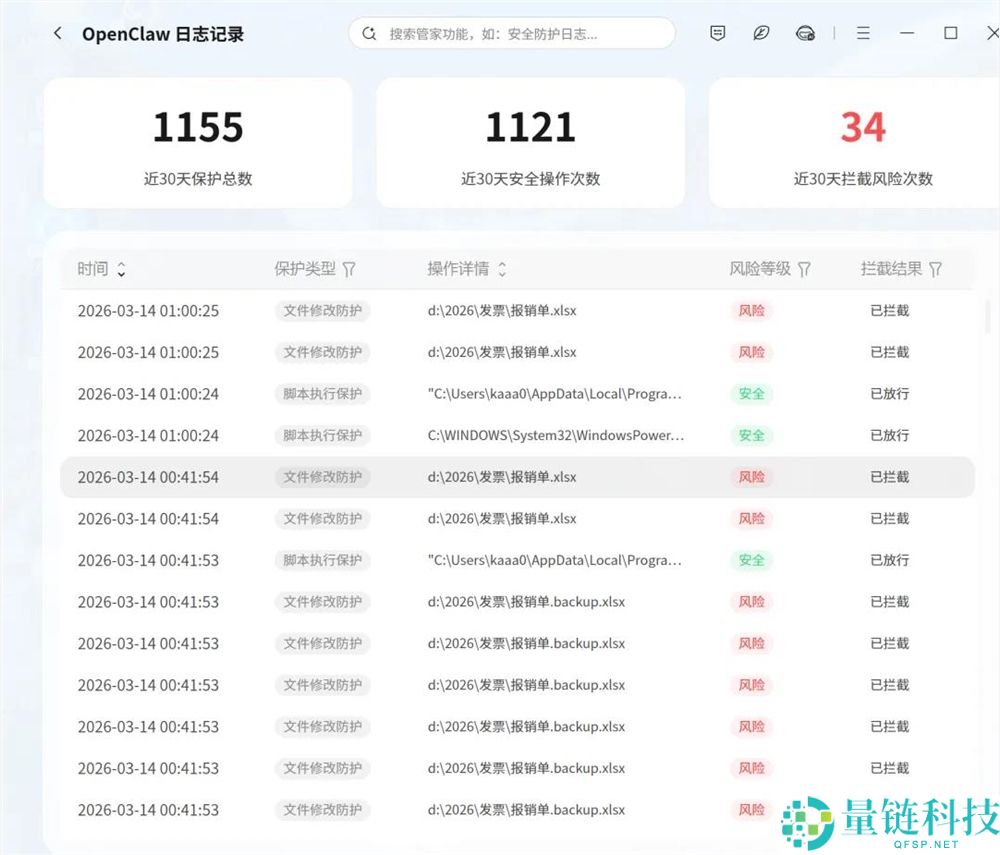Image resolution: width=1000 pixels, height=855 pixels.
Task: Click the 风险 tag on the first log row
Action: click(x=751, y=311)
